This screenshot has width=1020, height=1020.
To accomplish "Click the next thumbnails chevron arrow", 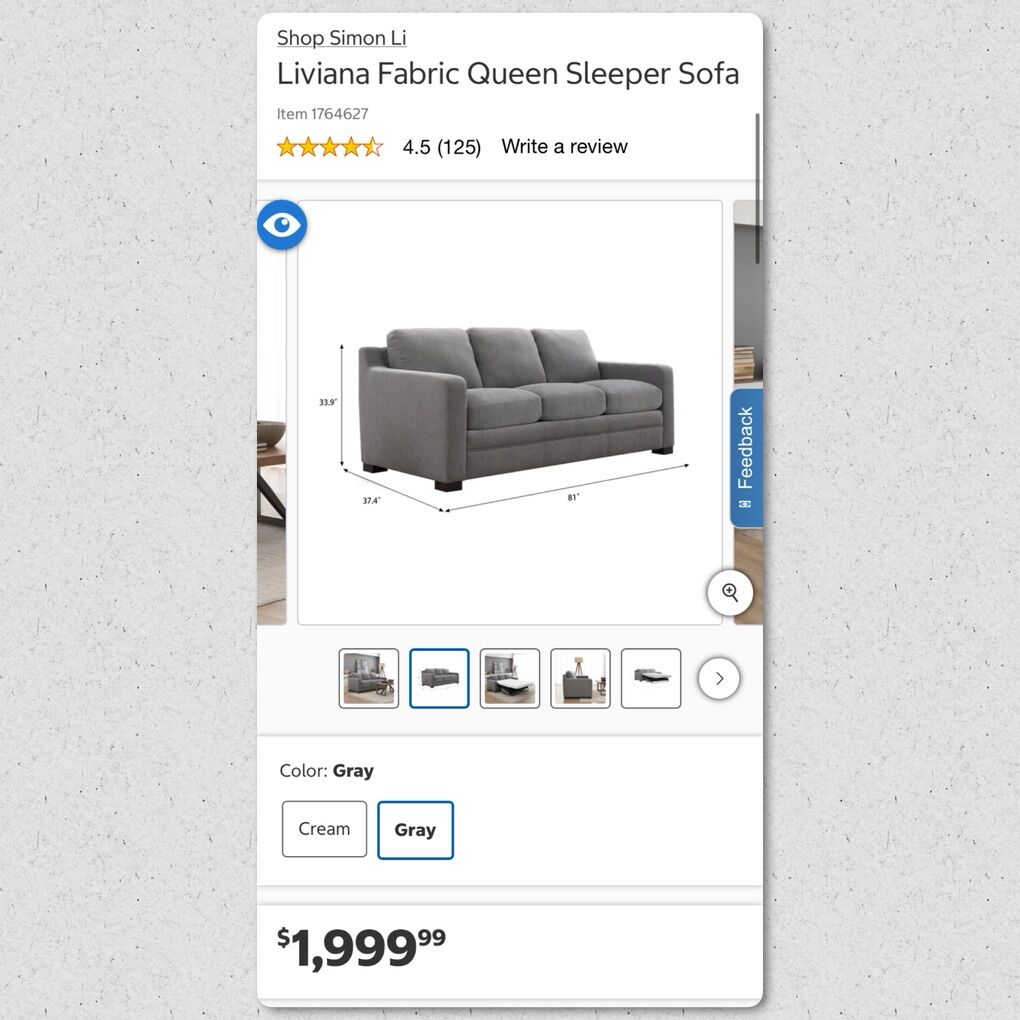I will [719, 678].
